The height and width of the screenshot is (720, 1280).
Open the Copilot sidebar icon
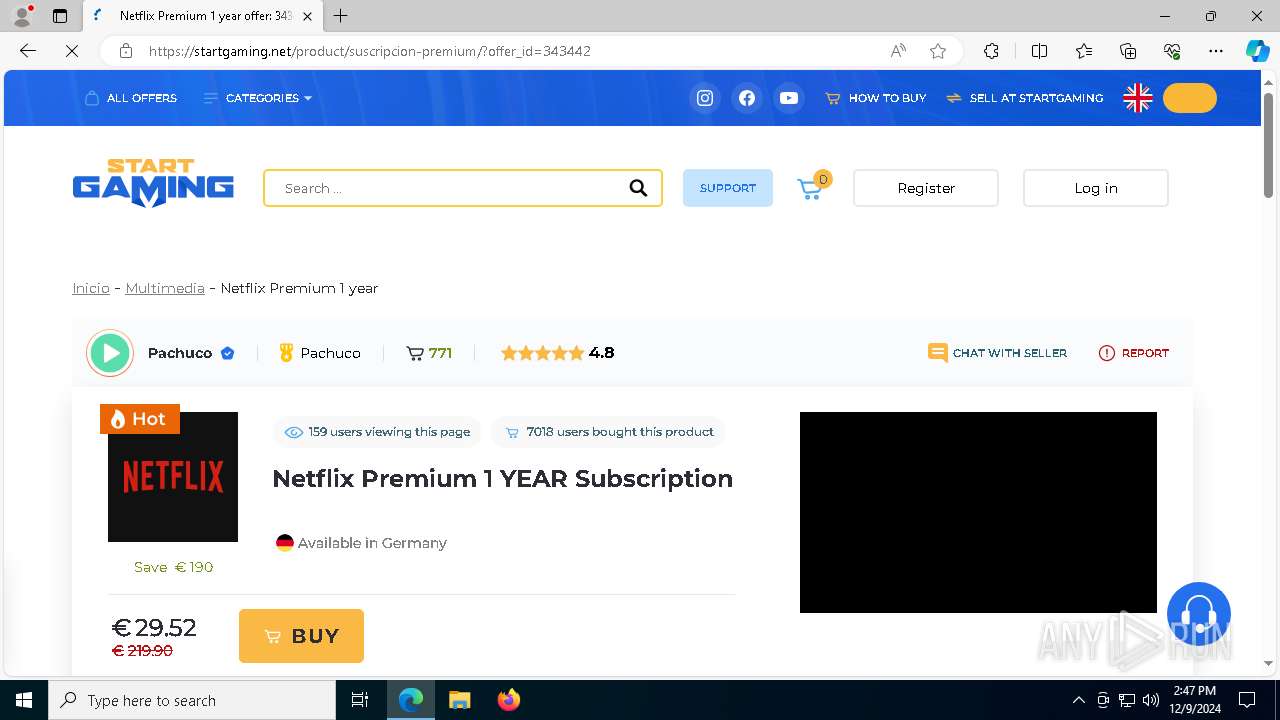1257,51
